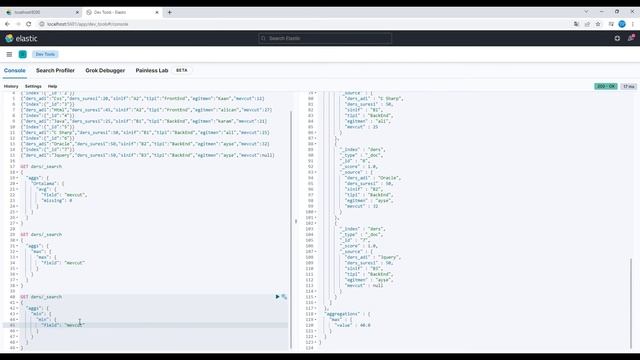Focus the Search Elastic field
The image size is (640, 360).
click(325, 38)
